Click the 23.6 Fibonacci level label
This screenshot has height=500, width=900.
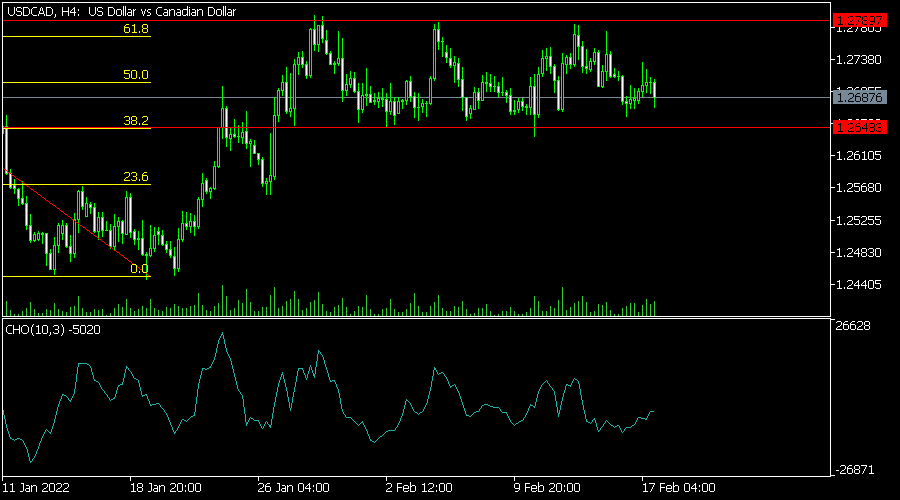(x=135, y=177)
